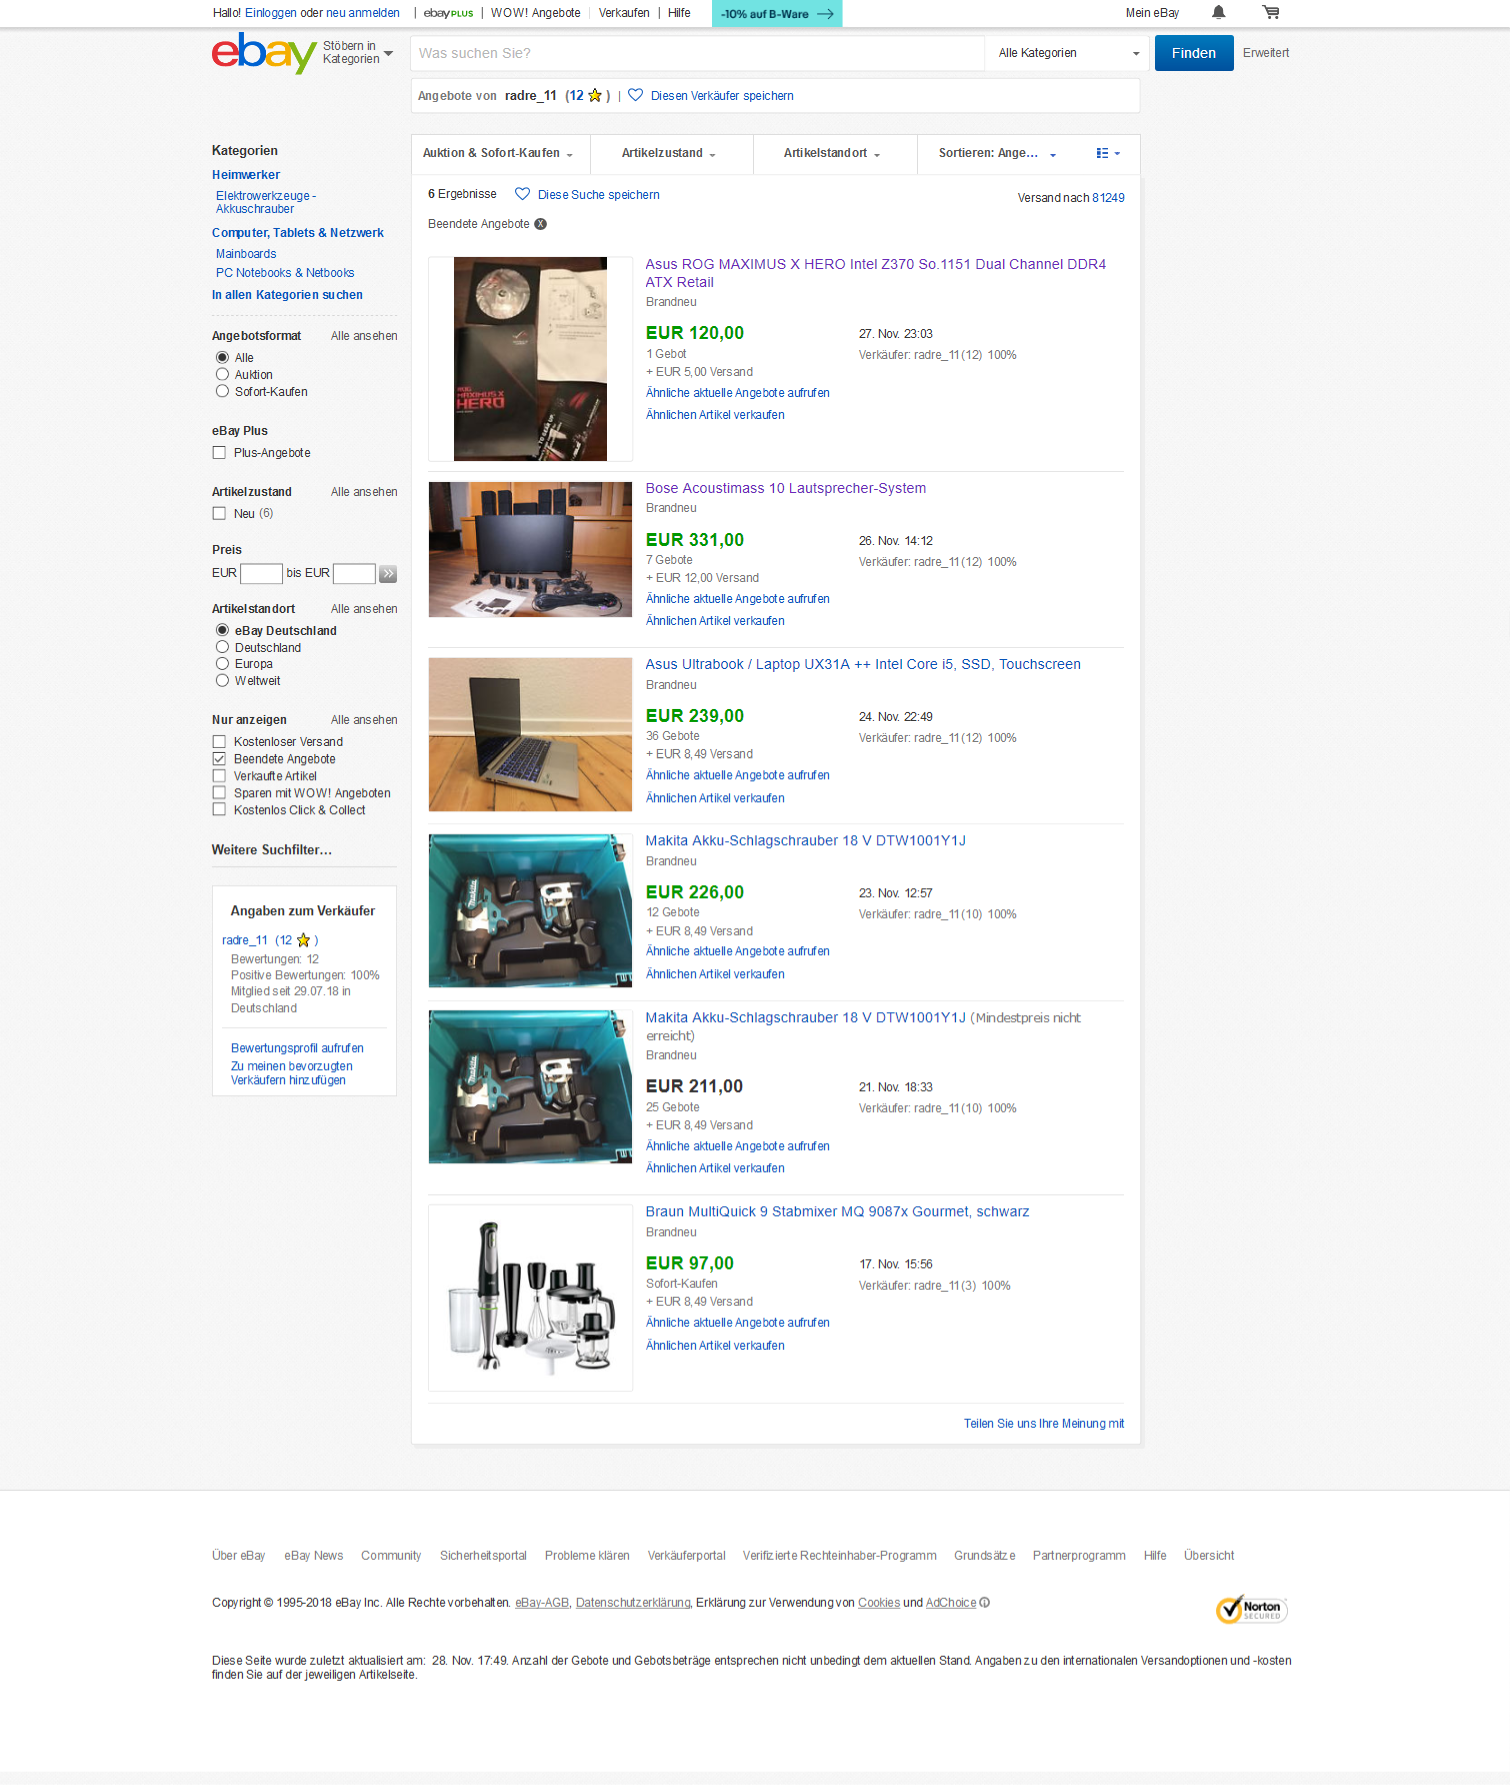This screenshot has height=1785, width=1510.
Task: Select the 'Weltweit' location radio button
Action: [222, 680]
